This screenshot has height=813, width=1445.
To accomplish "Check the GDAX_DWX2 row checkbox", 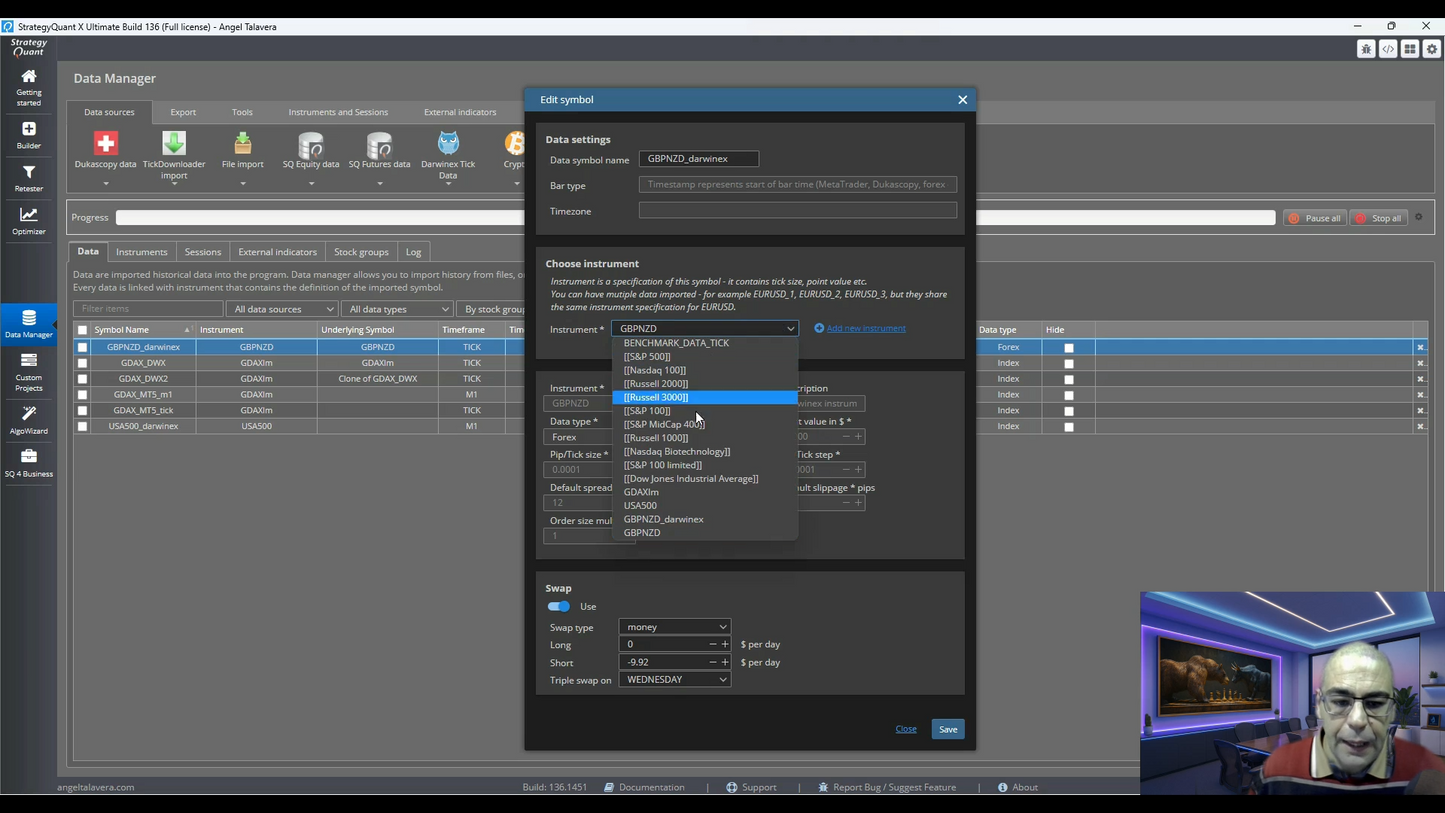I will click(x=82, y=379).
